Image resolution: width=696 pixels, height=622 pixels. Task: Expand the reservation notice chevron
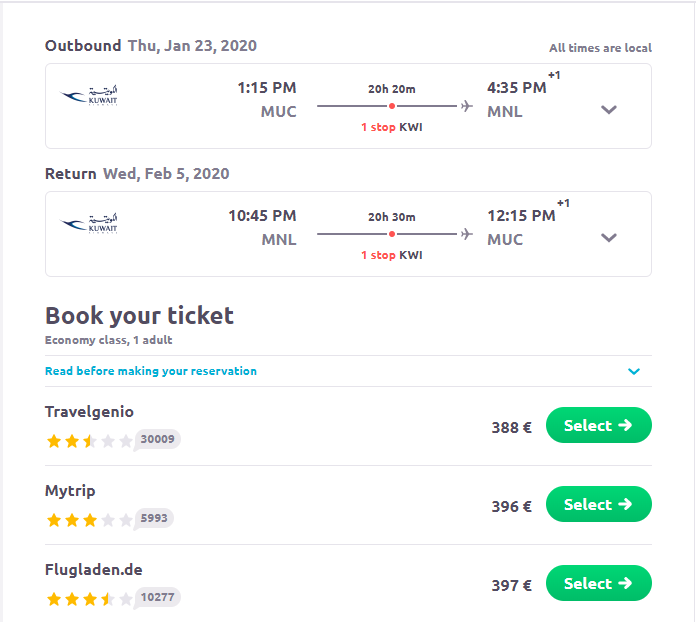click(633, 371)
